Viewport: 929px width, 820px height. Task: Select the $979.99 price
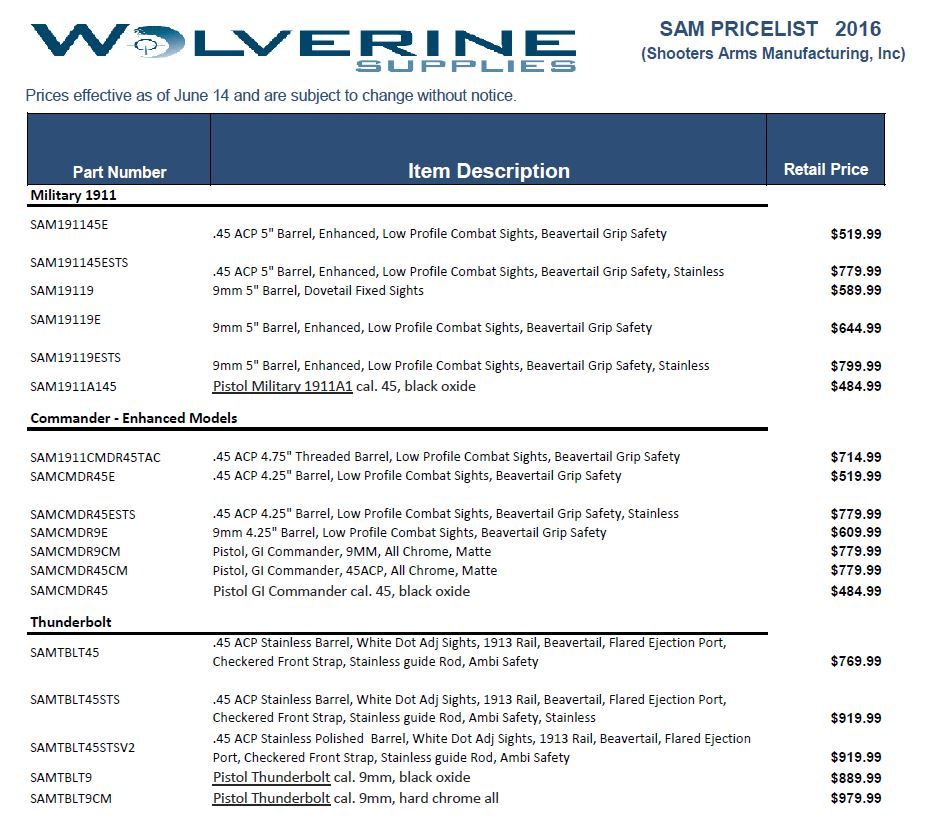click(855, 798)
